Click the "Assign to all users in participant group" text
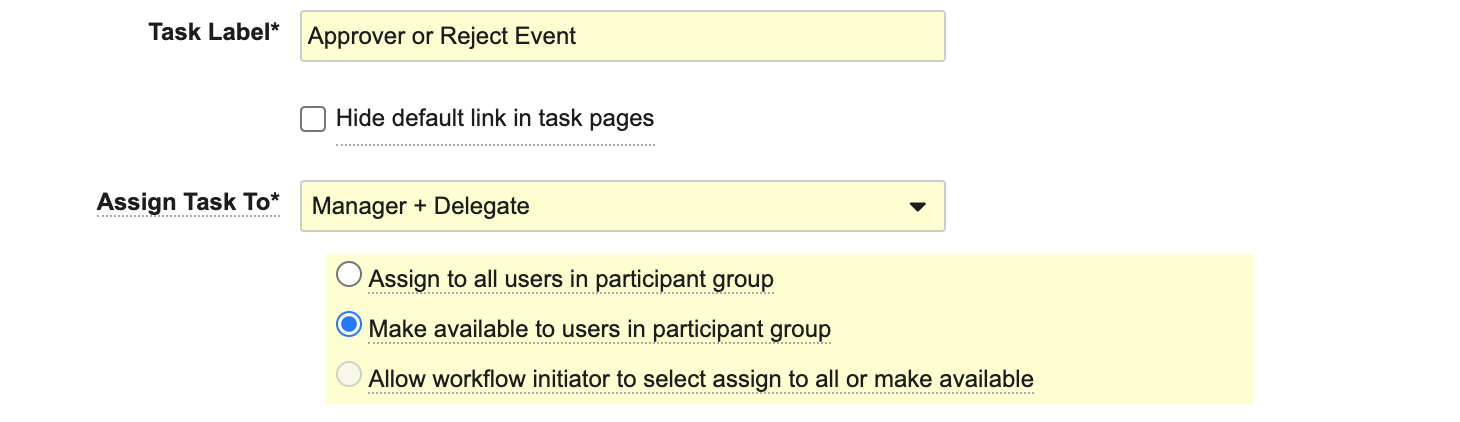The image size is (1460, 422). (x=571, y=278)
